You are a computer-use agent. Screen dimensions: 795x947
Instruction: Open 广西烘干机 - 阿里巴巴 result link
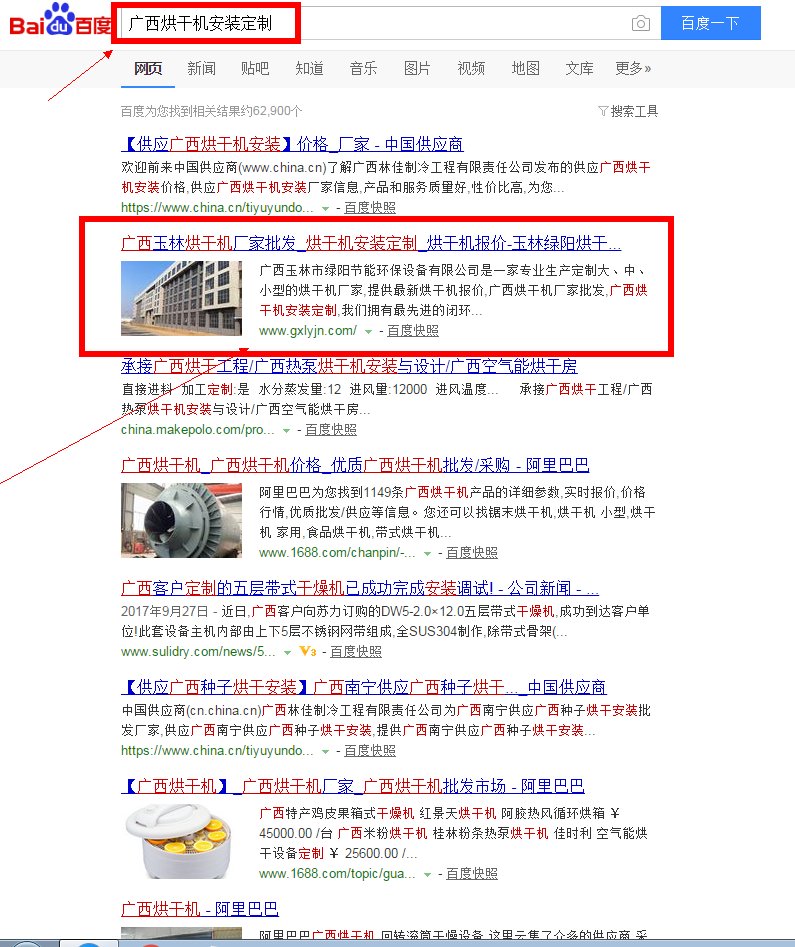pos(200,909)
